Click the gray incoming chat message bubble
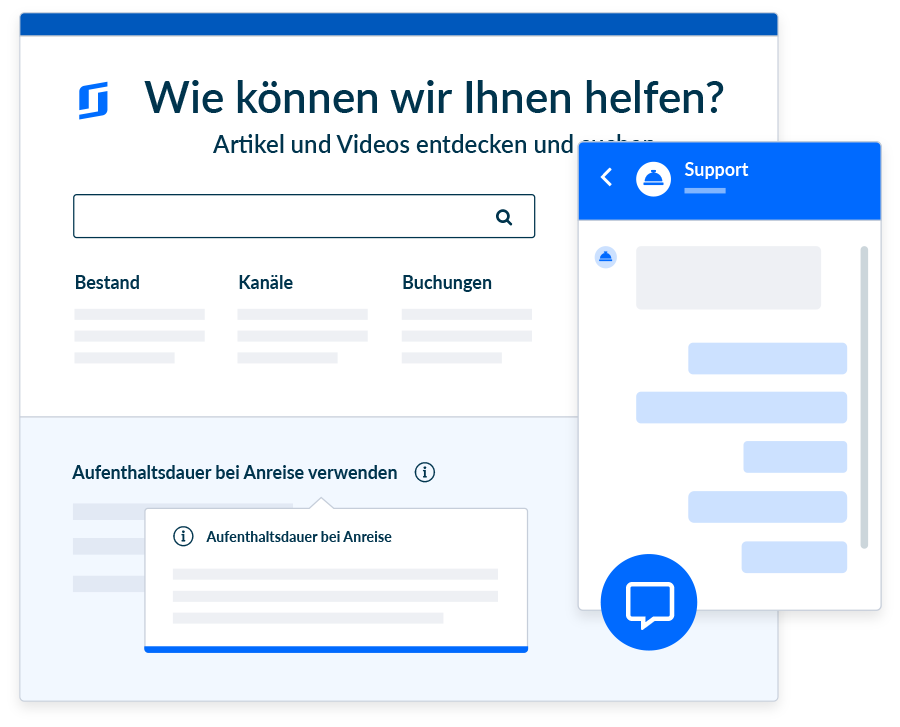 [728, 277]
